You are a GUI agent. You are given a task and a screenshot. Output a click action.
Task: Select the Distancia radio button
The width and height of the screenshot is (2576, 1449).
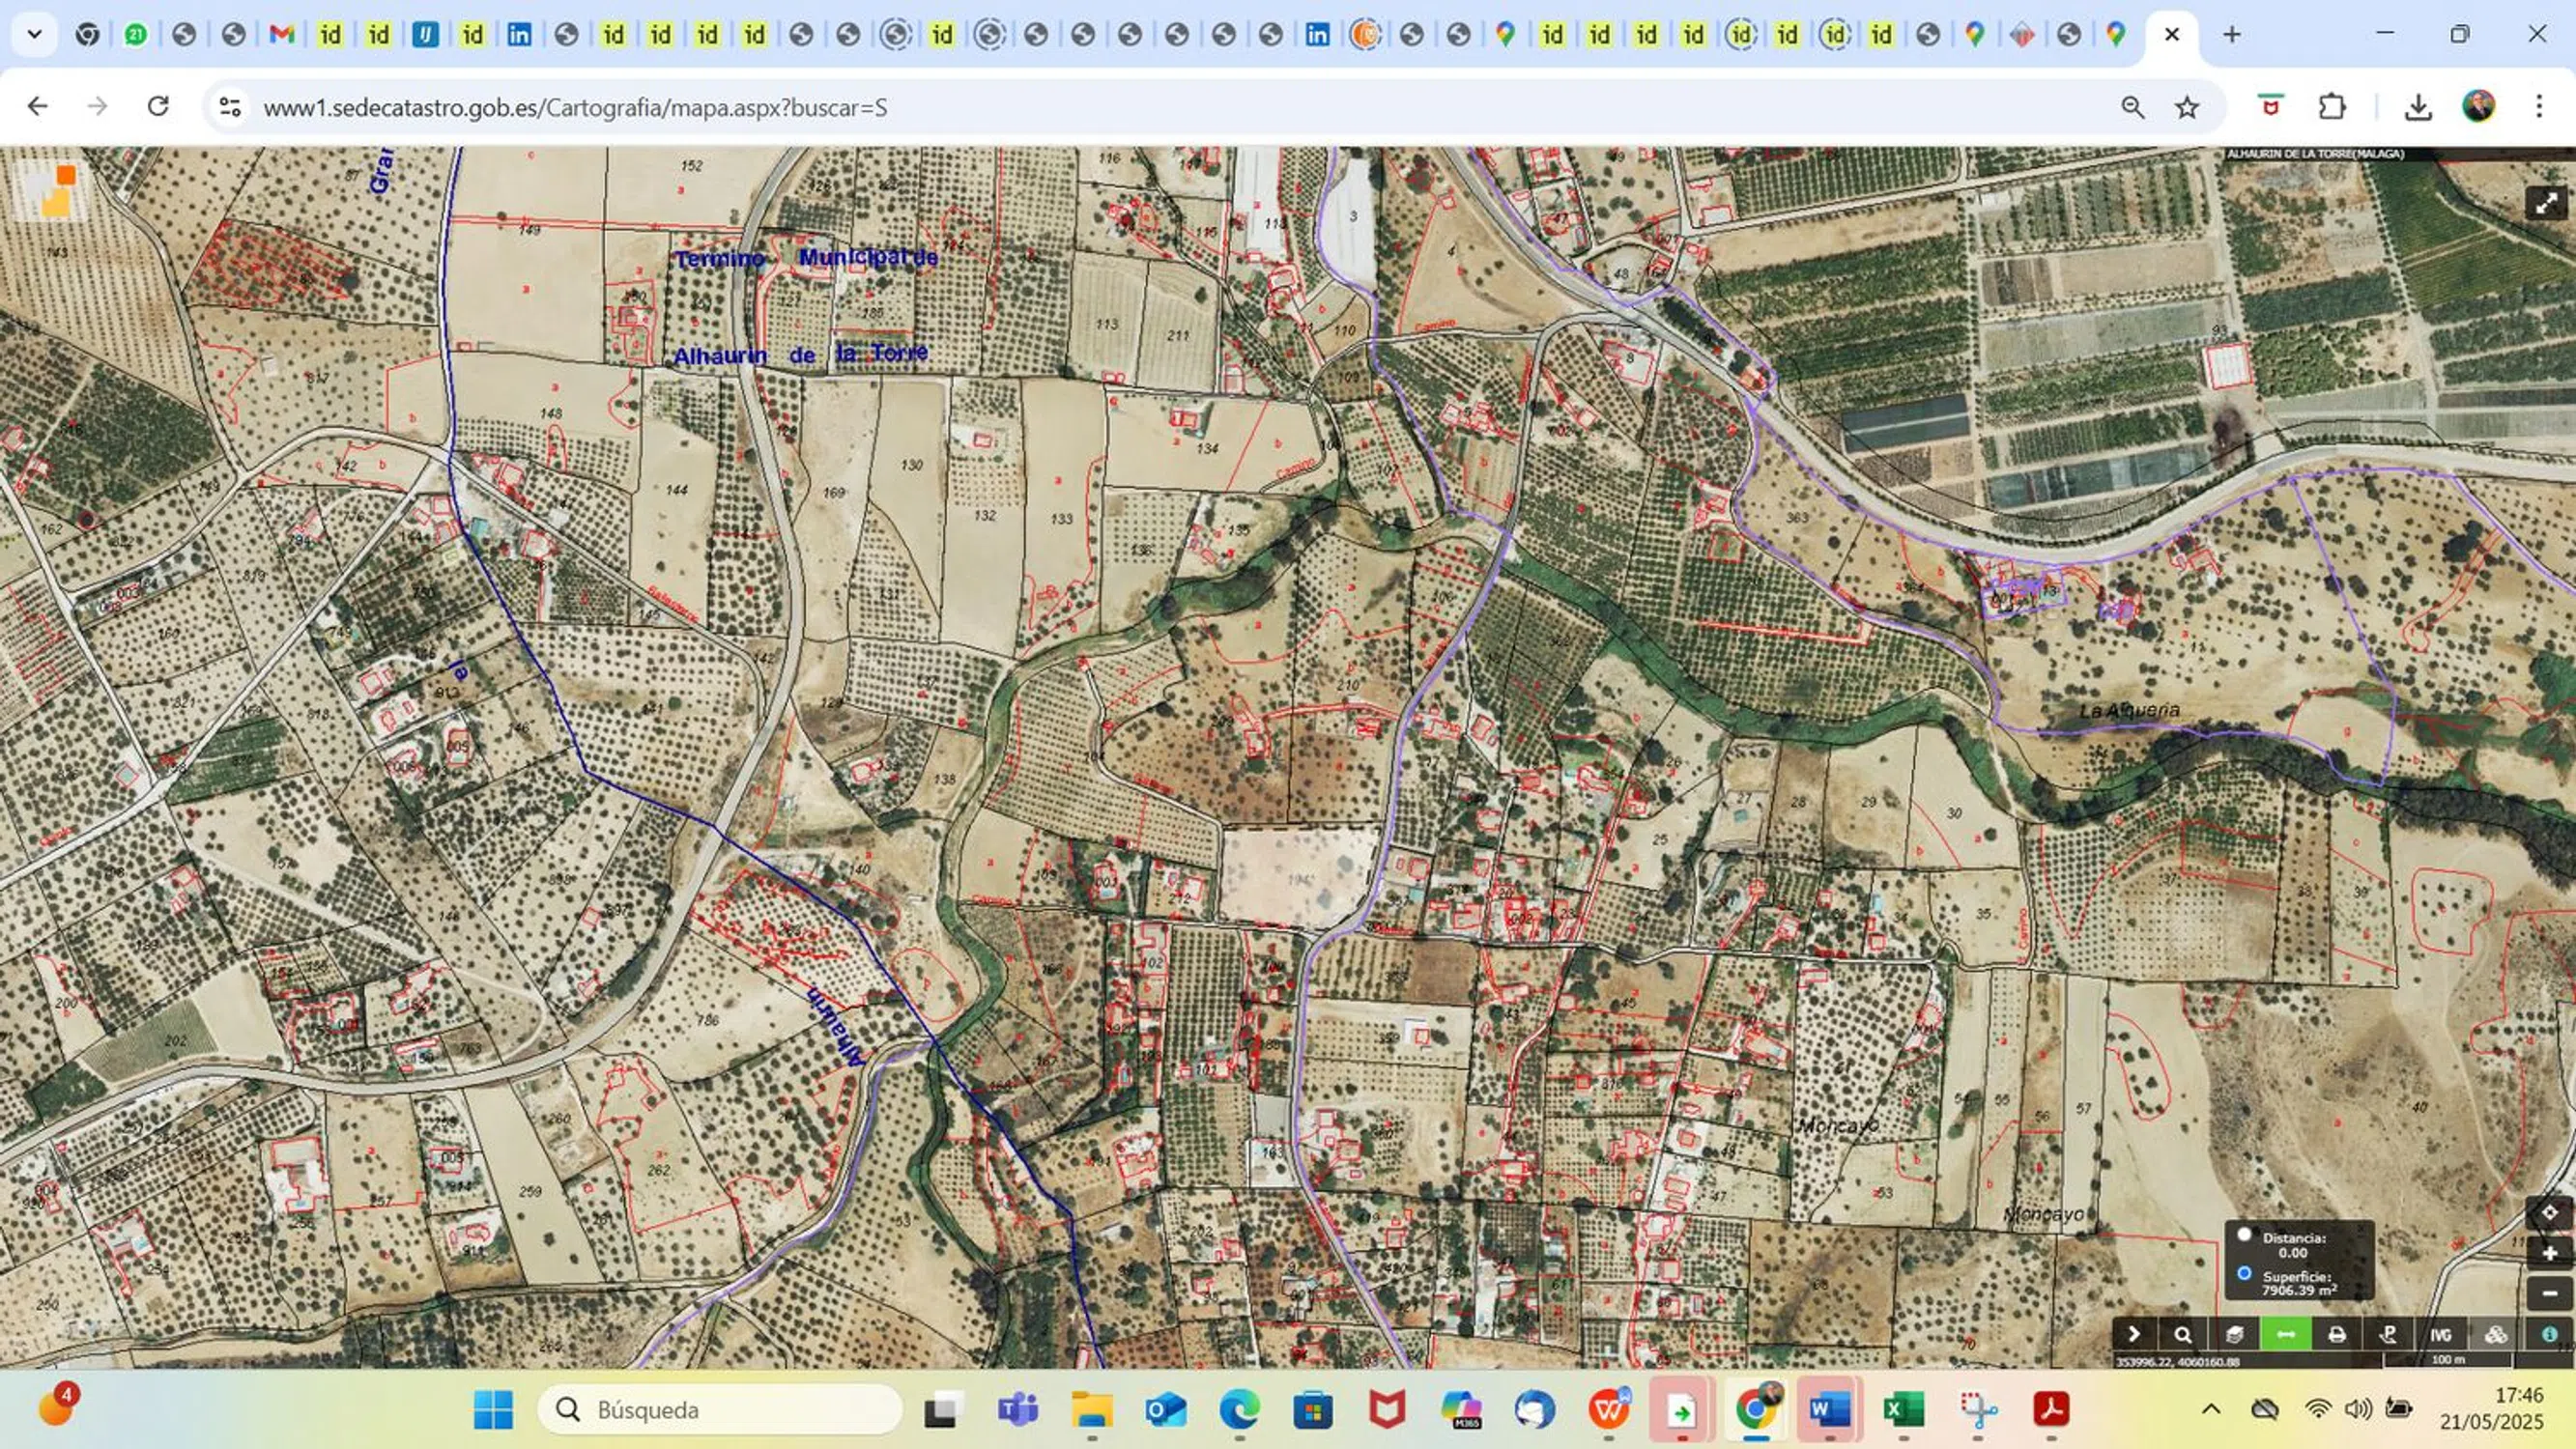pyautogui.click(x=2244, y=1235)
